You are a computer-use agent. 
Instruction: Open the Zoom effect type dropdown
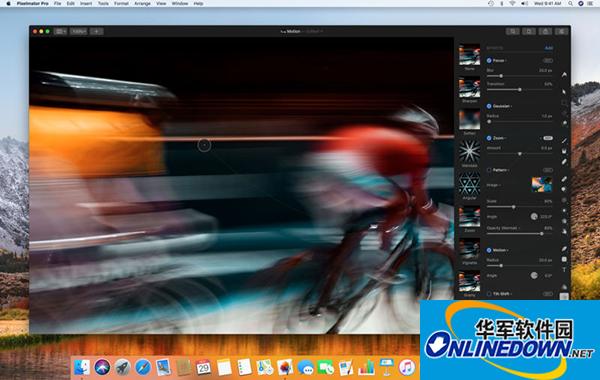[x=499, y=138]
